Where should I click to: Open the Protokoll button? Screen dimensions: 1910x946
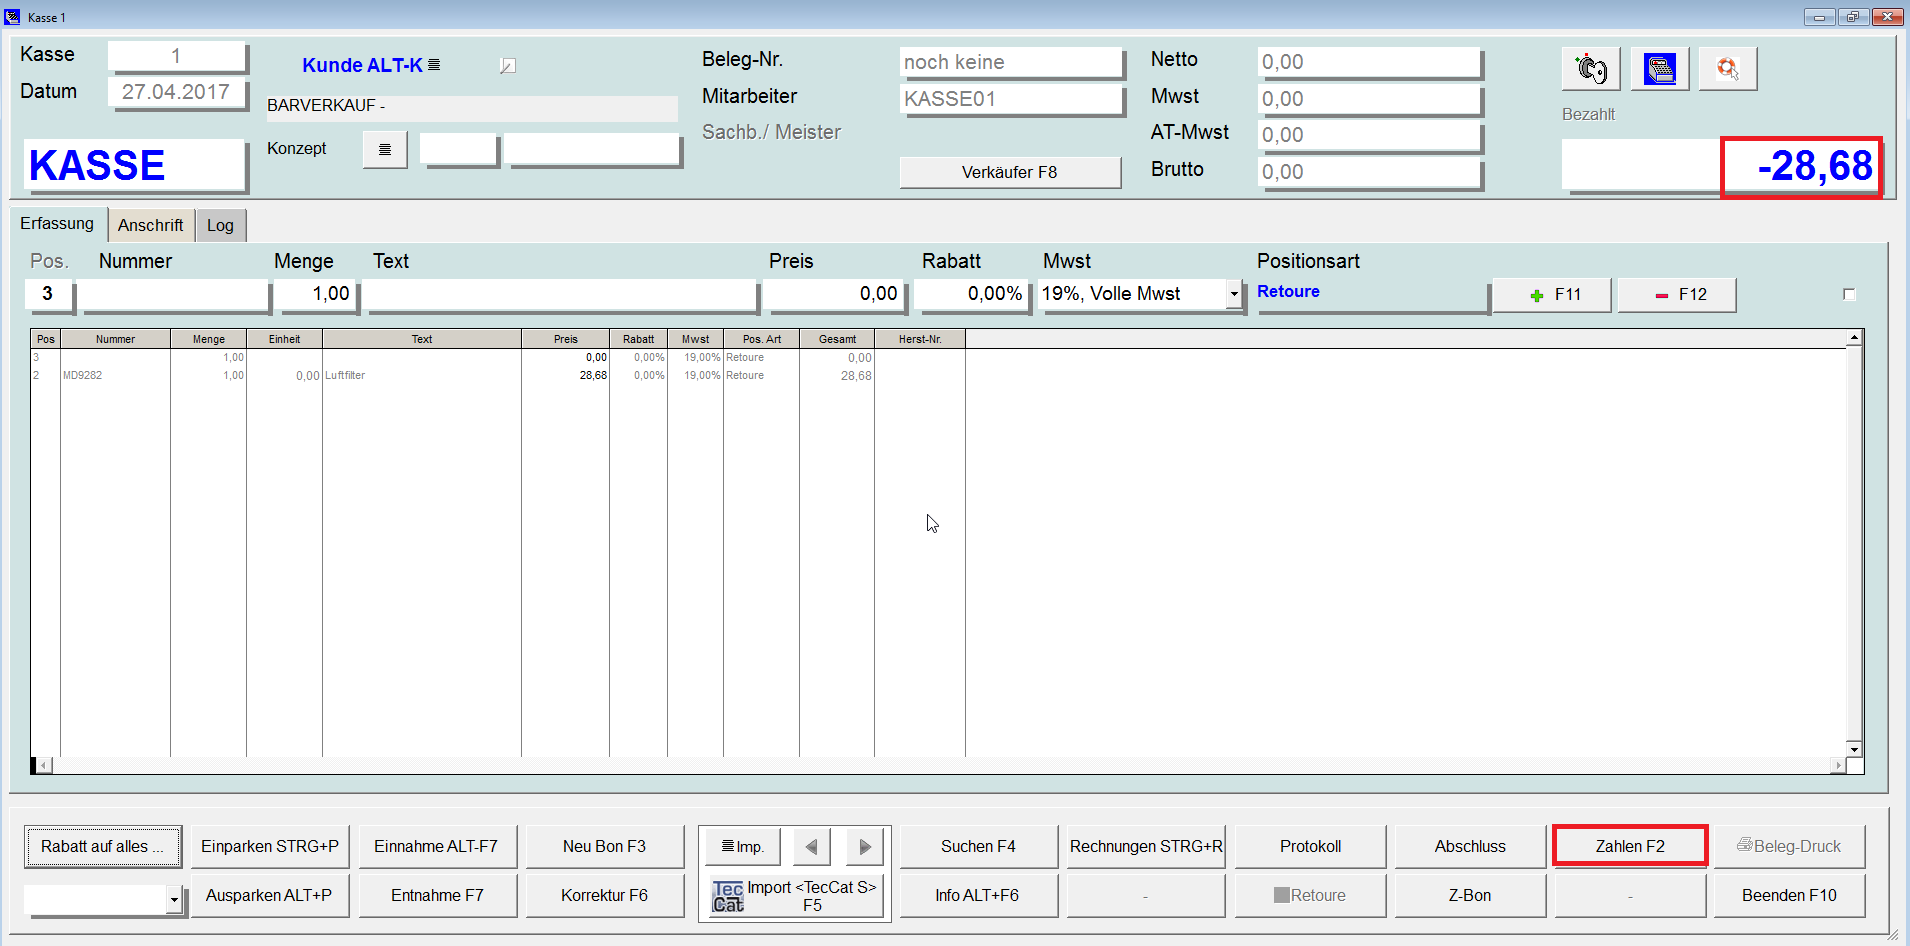[x=1310, y=847]
